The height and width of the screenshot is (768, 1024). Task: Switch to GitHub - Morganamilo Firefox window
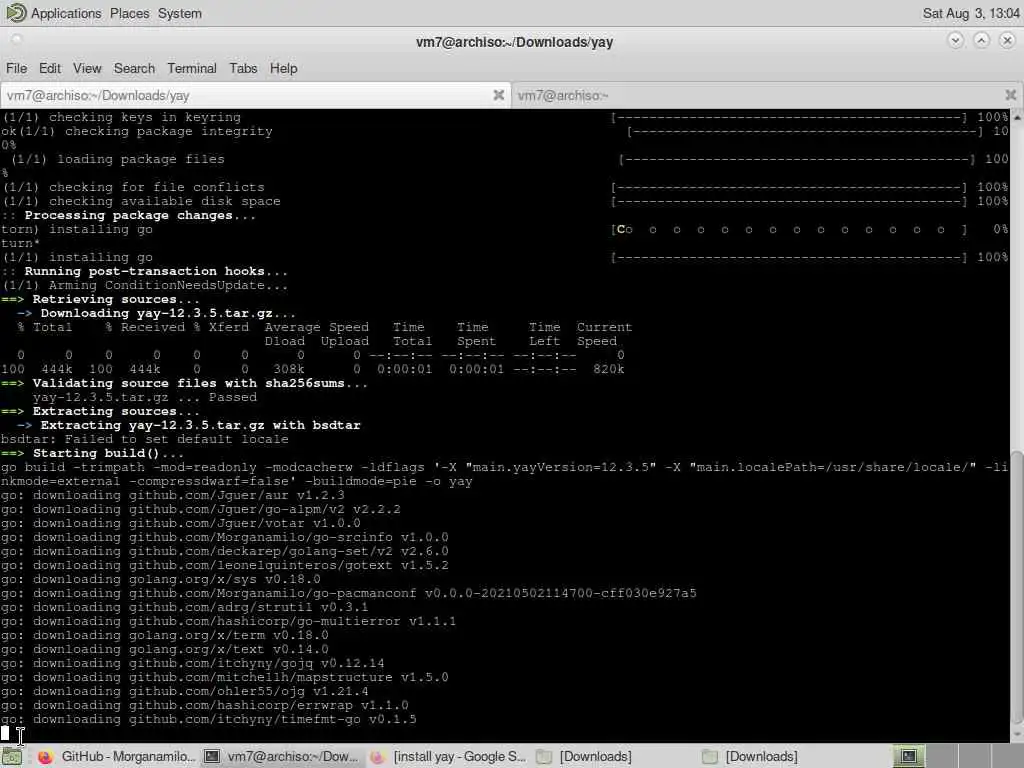point(116,756)
